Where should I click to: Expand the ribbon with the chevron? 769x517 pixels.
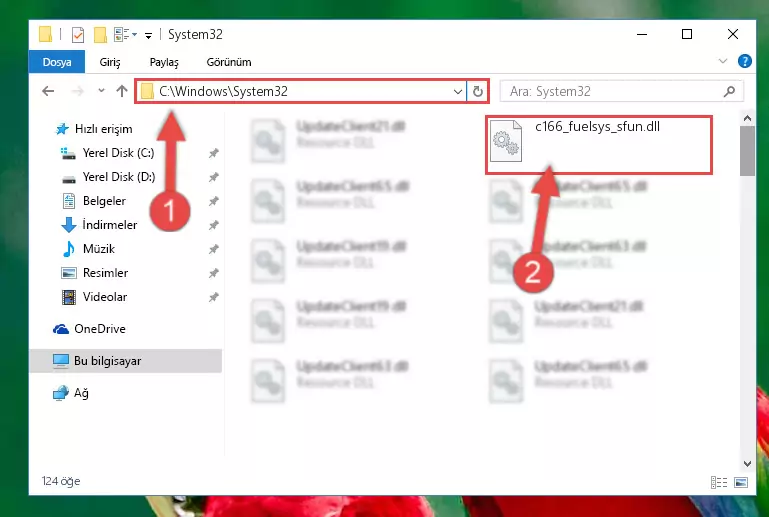click(722, 61)
